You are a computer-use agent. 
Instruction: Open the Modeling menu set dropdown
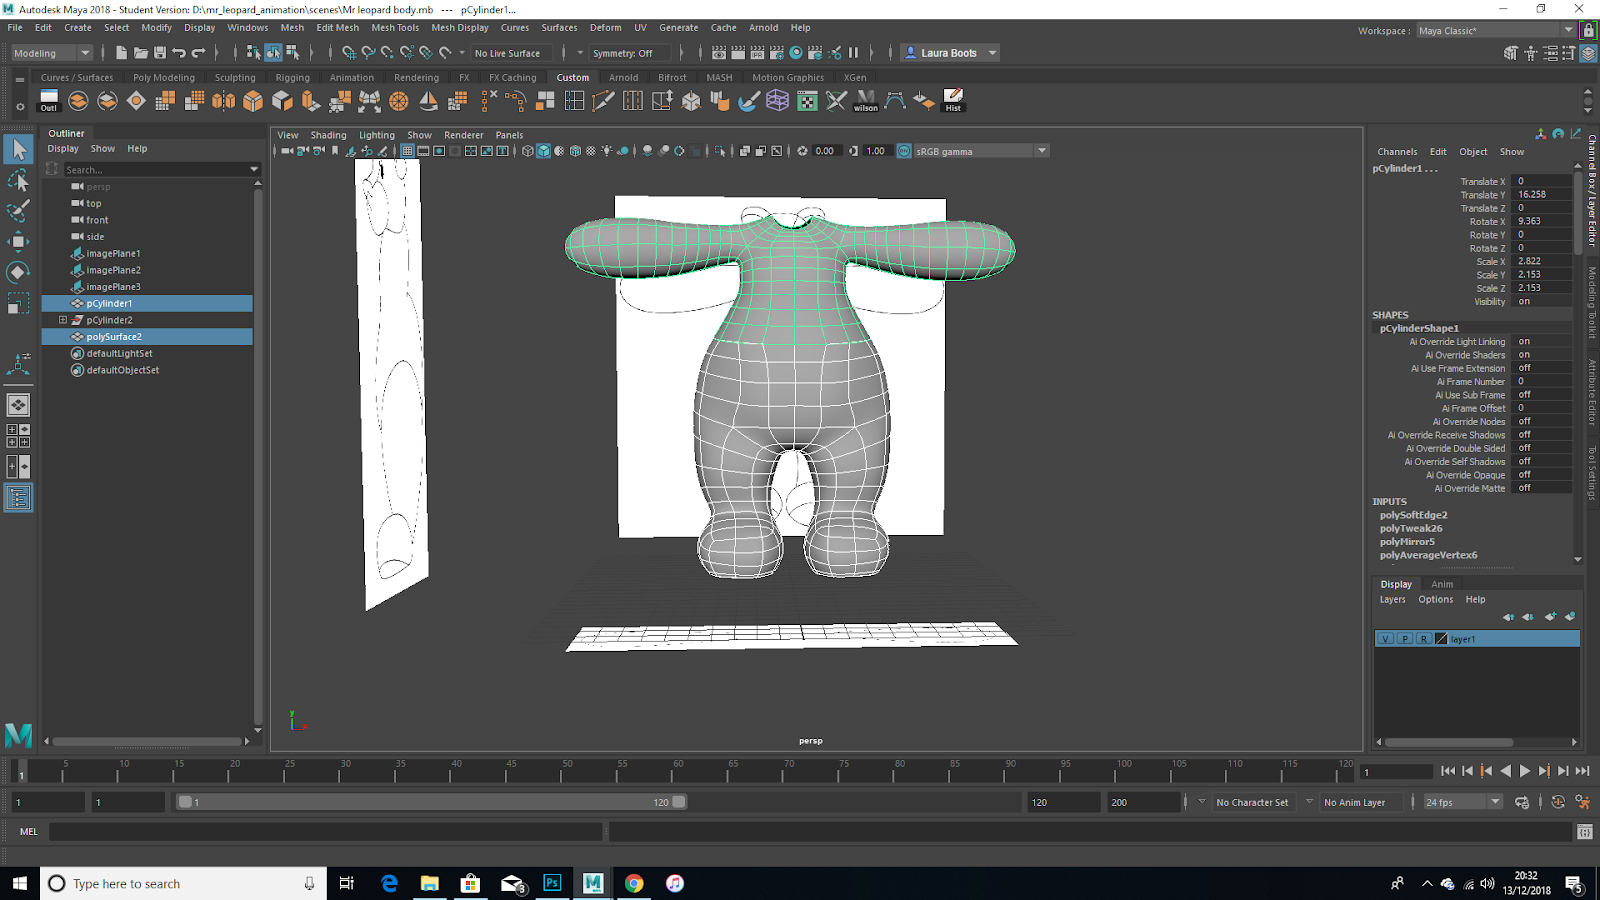click(x=52, y=53)
